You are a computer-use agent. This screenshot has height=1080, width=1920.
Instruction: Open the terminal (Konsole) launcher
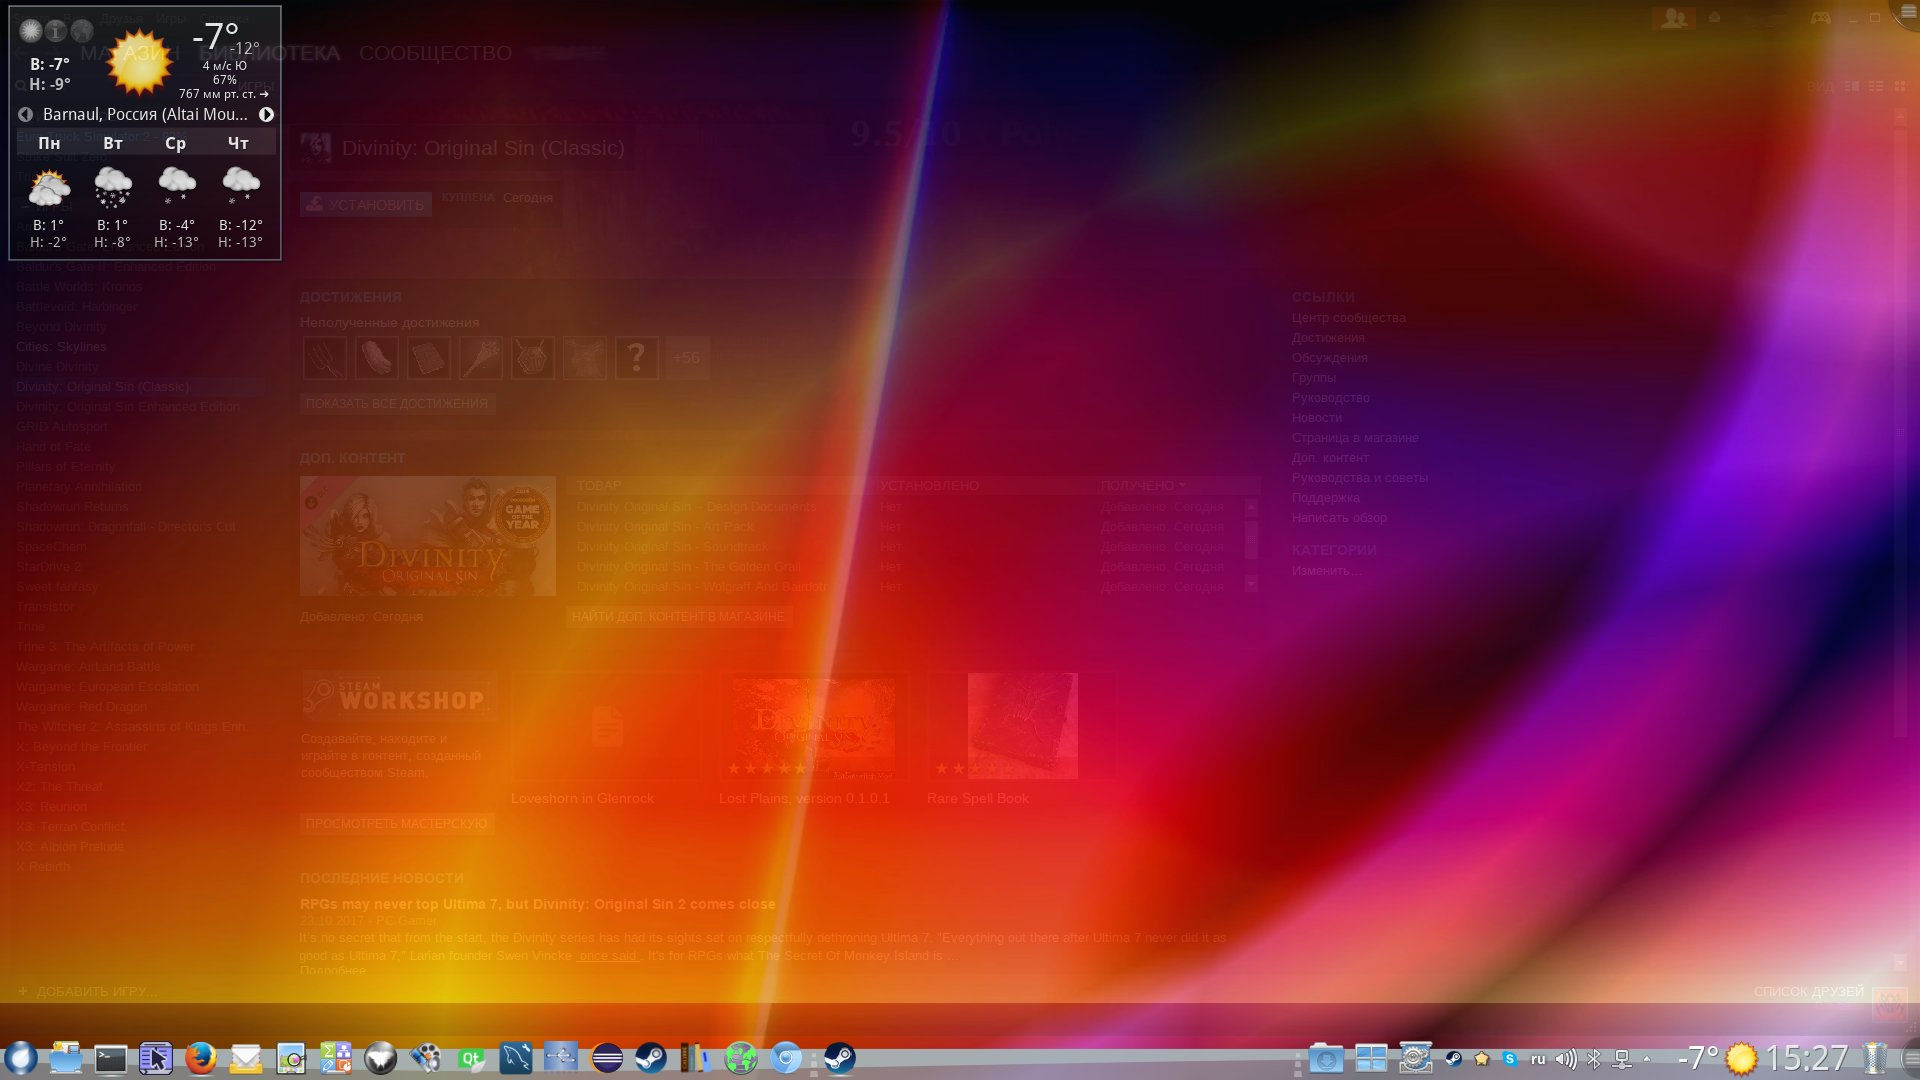pyautogui.click(x=110, y=1058)
